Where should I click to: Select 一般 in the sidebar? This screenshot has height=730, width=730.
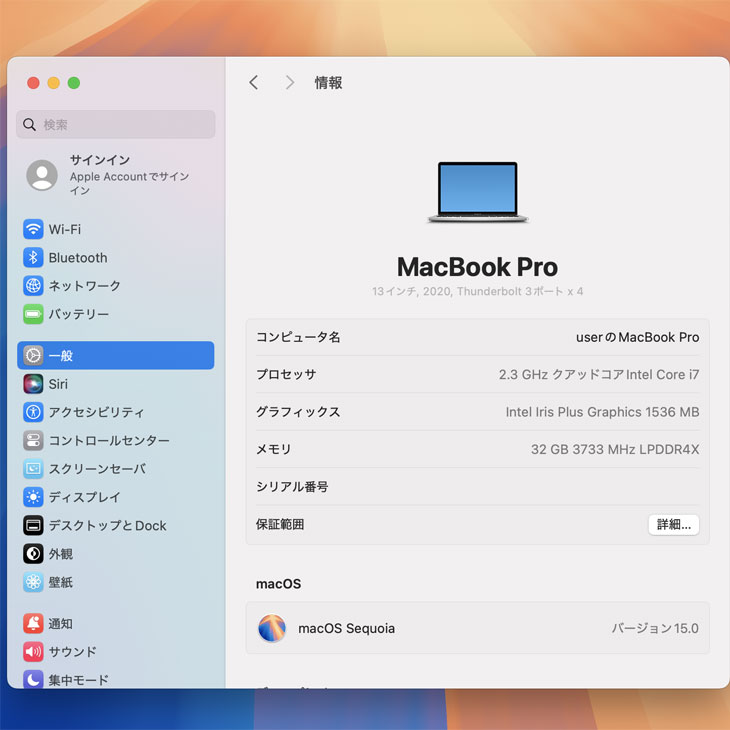[115, 355]
